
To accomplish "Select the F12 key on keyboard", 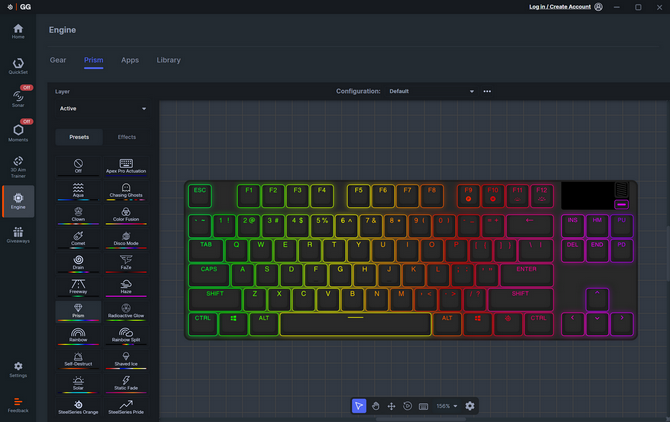I will pos(542,196).
